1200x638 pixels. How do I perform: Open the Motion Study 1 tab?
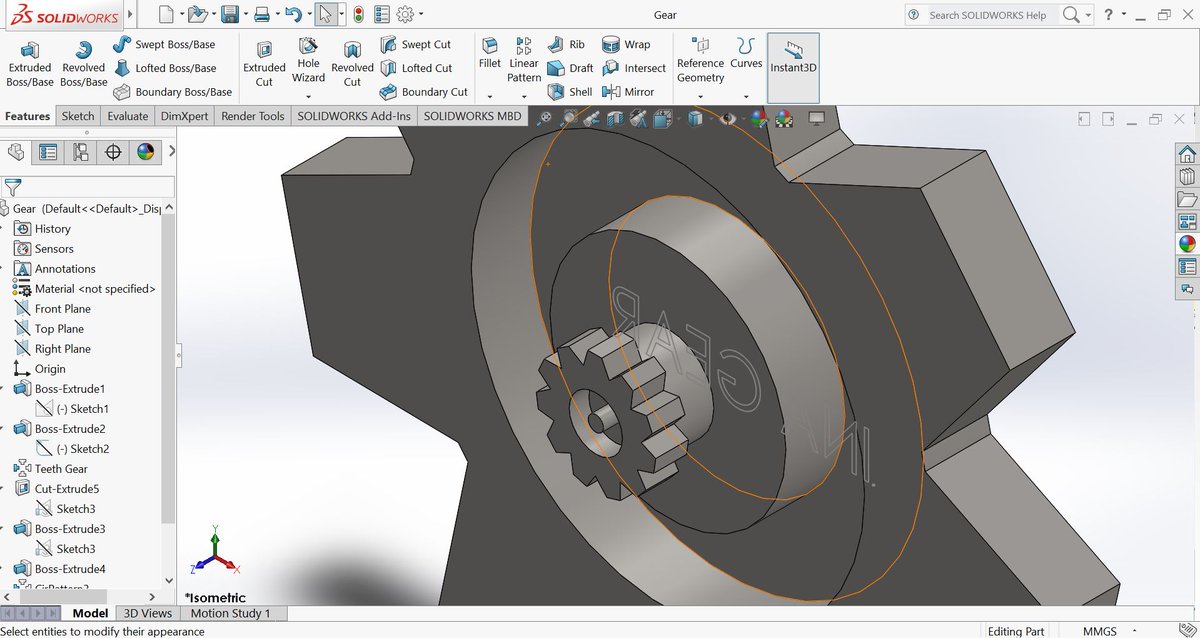click(231, 613)
